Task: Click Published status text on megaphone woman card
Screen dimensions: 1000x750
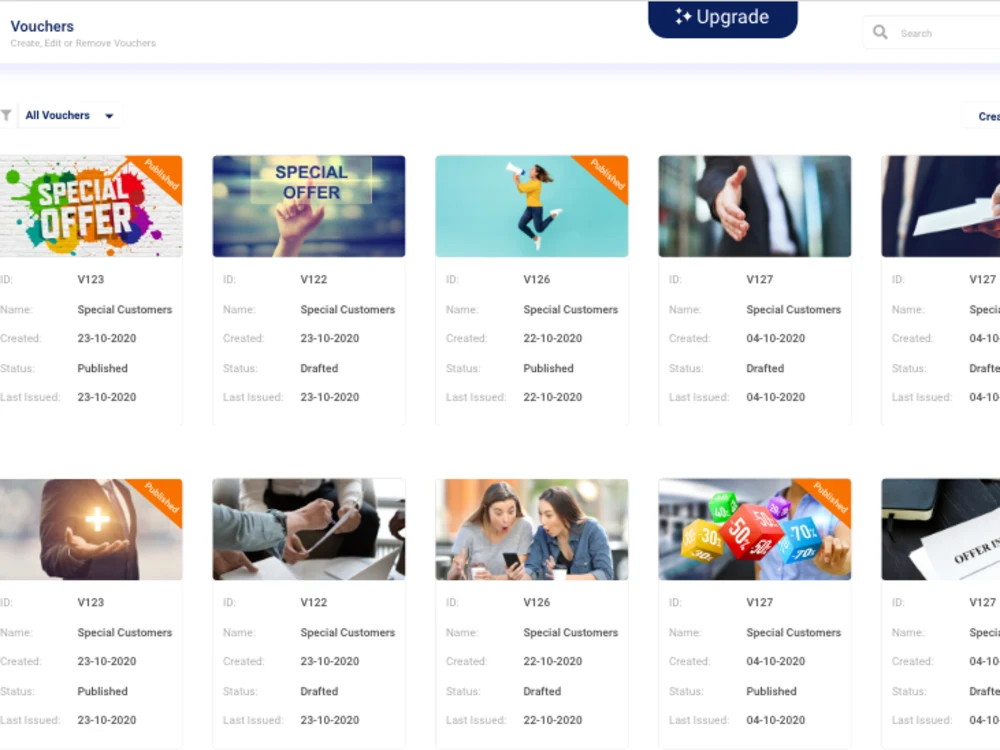Action: click(x=548, y=368)
